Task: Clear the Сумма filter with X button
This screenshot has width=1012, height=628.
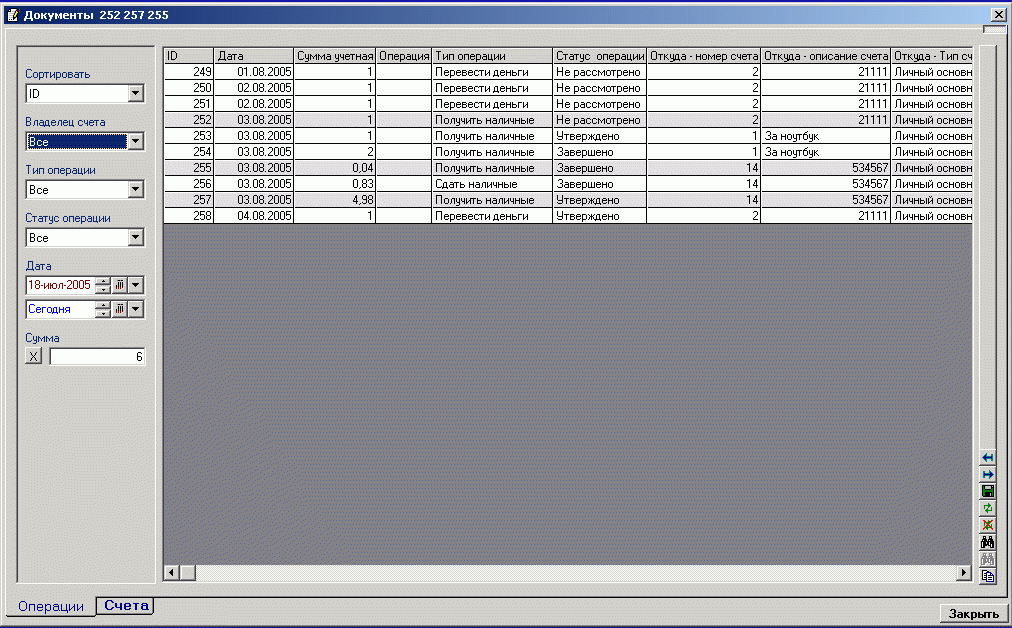Action: click(34, 356)
